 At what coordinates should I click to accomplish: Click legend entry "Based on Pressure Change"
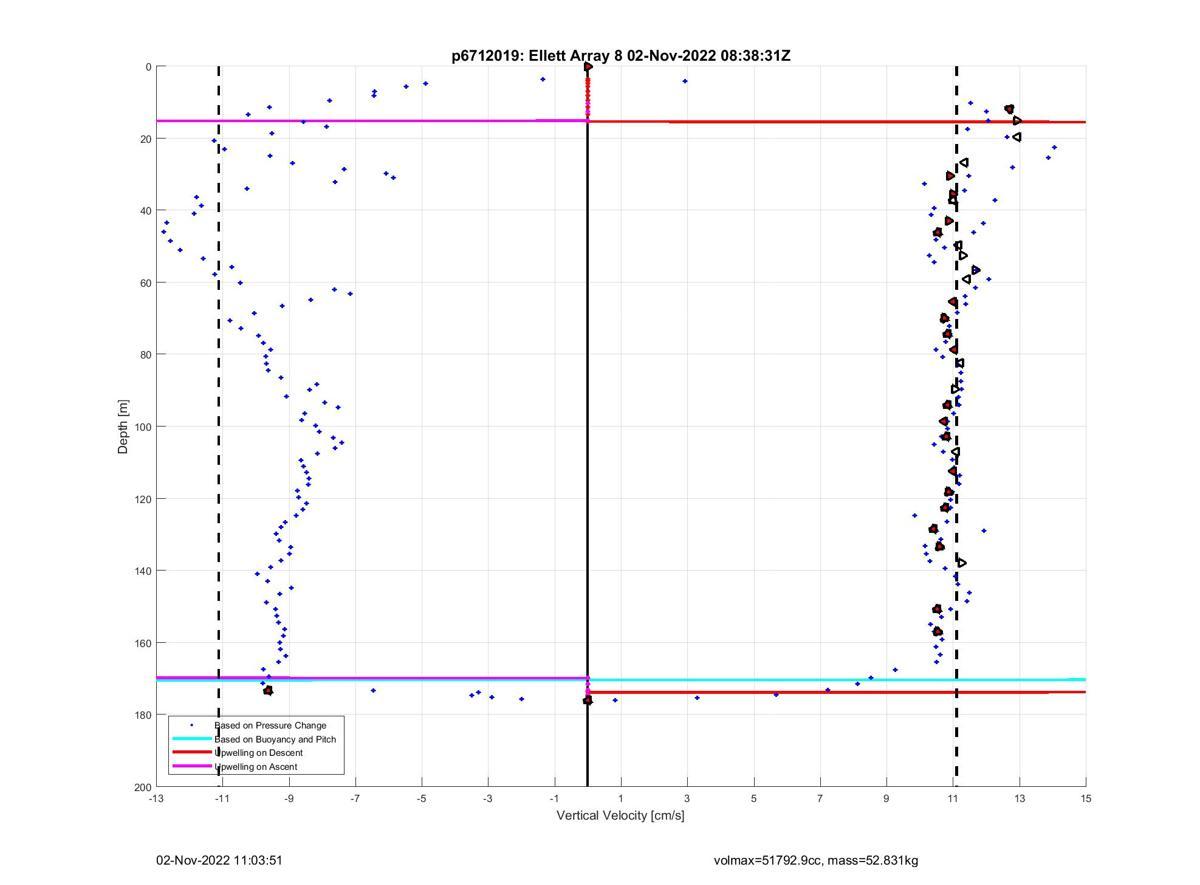(270, 725)
